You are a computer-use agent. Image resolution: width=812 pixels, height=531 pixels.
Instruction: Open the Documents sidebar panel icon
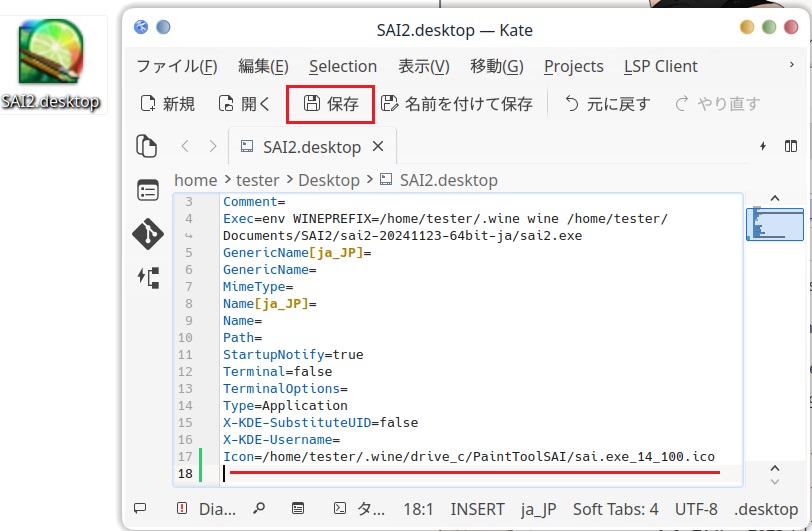147,146
